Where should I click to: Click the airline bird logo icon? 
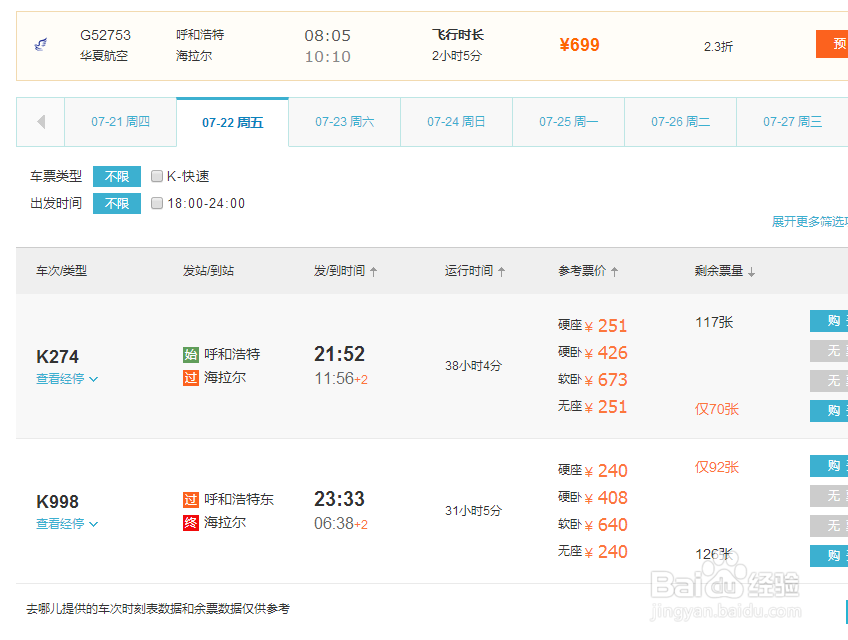(x=41, y=45)
